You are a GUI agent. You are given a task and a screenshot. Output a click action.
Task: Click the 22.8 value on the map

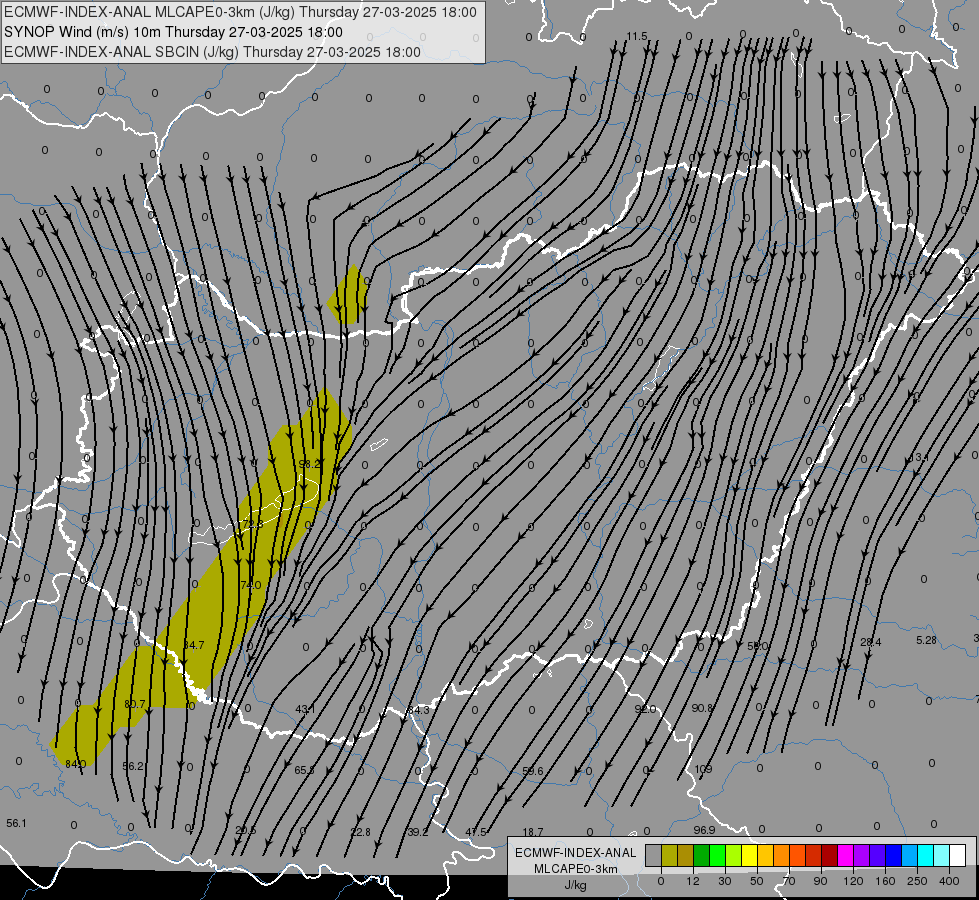click(360, 833)
